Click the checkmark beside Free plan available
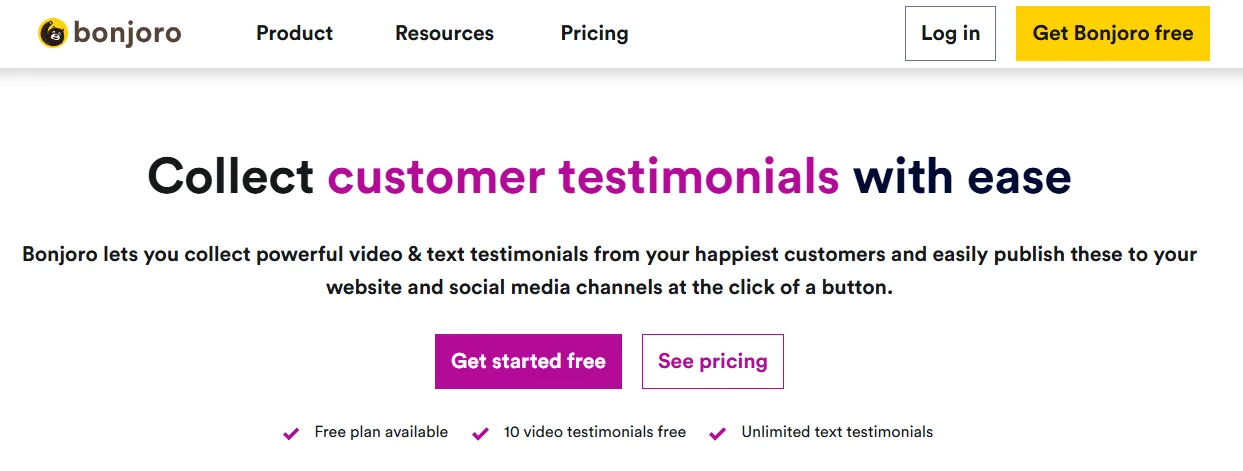1243x471 pixels. (291, 433)
